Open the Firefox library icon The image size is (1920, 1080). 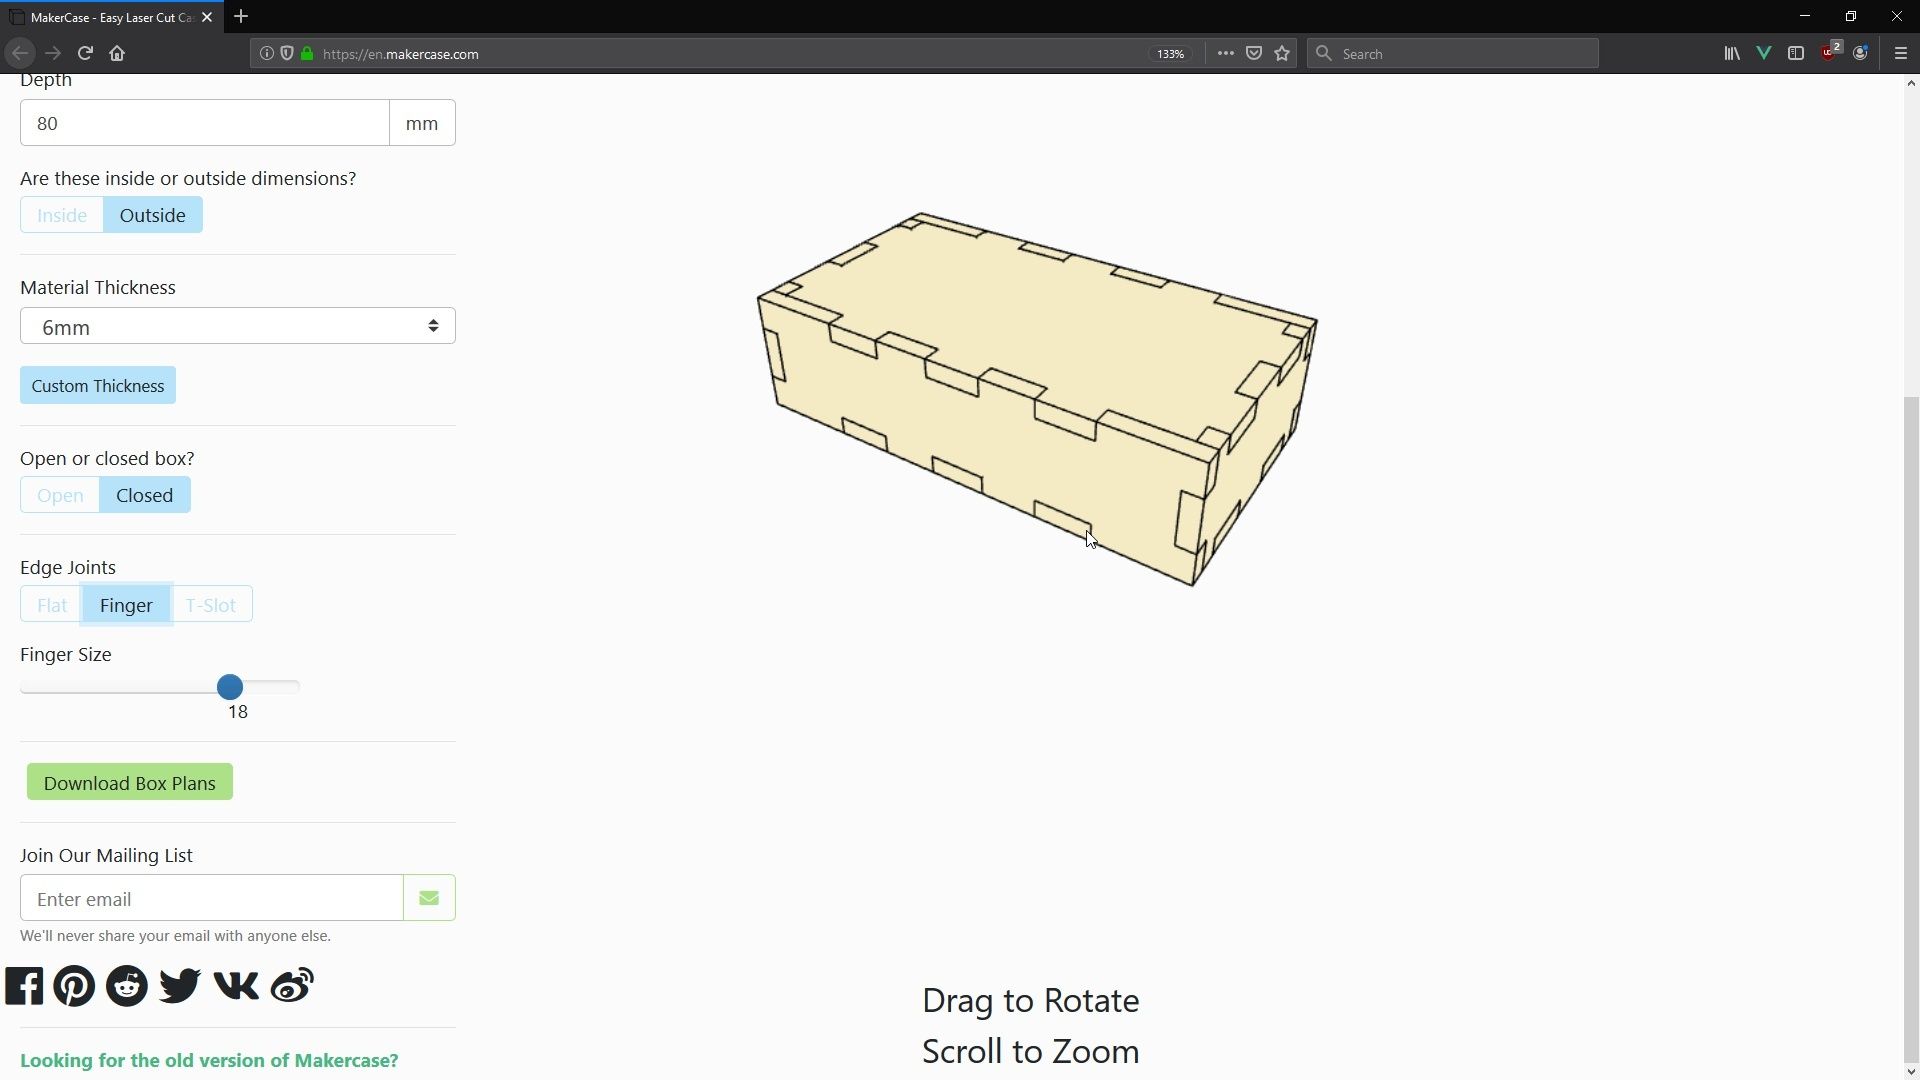point(1731,53)
